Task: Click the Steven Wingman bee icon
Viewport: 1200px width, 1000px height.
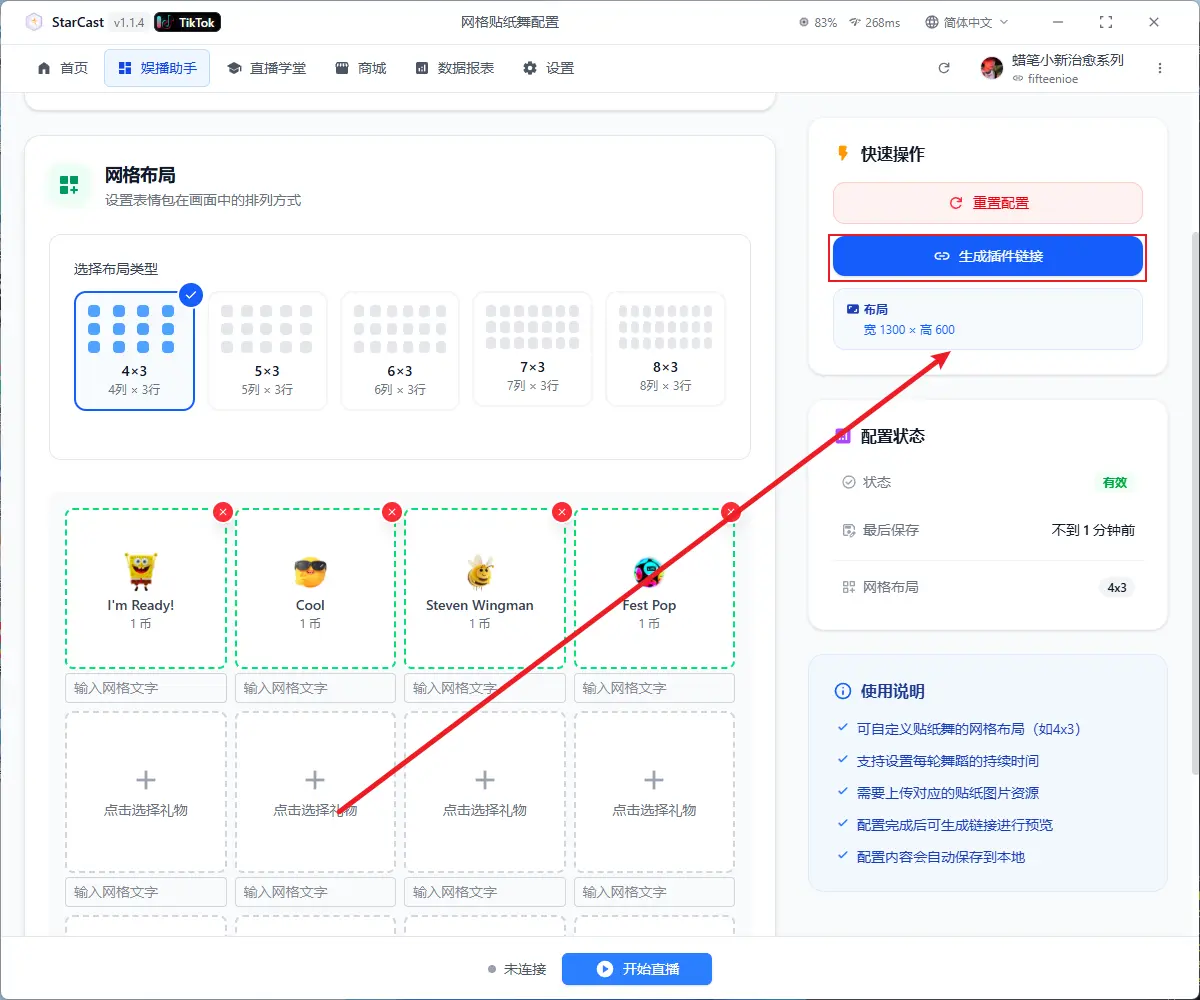Action: pos(480,572)
